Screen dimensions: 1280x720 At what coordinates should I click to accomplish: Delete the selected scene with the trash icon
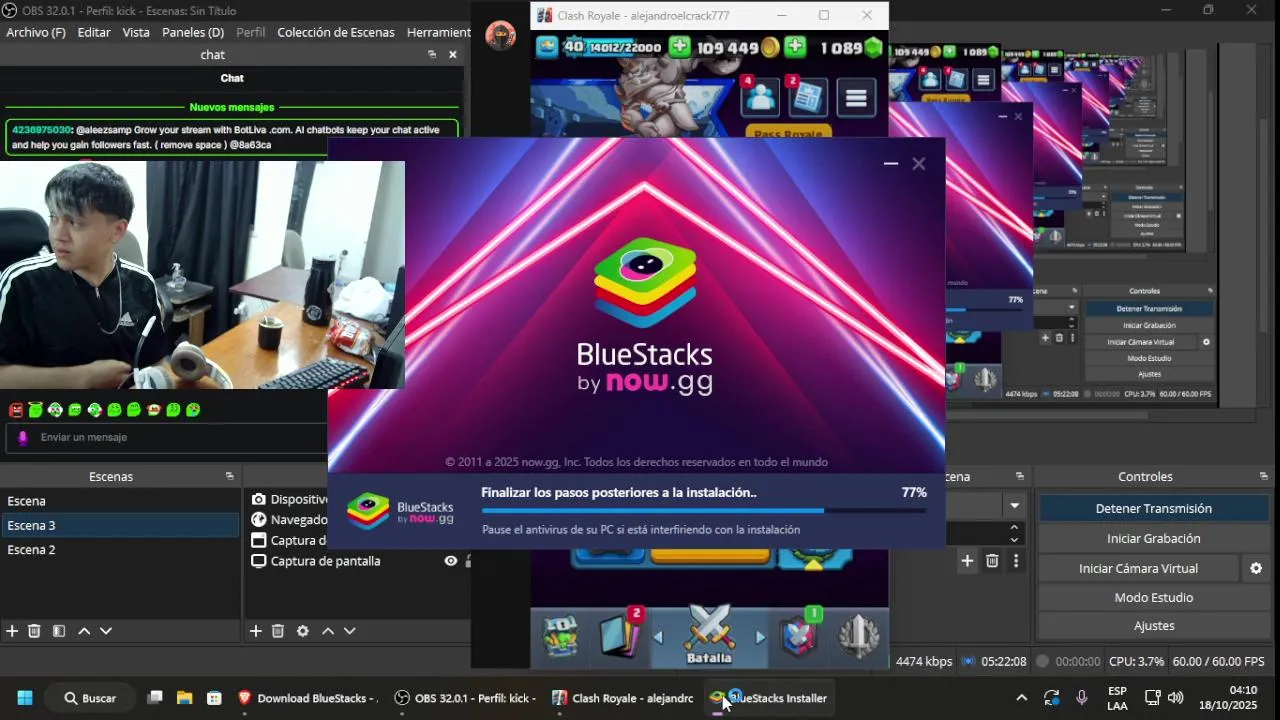[x=34, y=631]
